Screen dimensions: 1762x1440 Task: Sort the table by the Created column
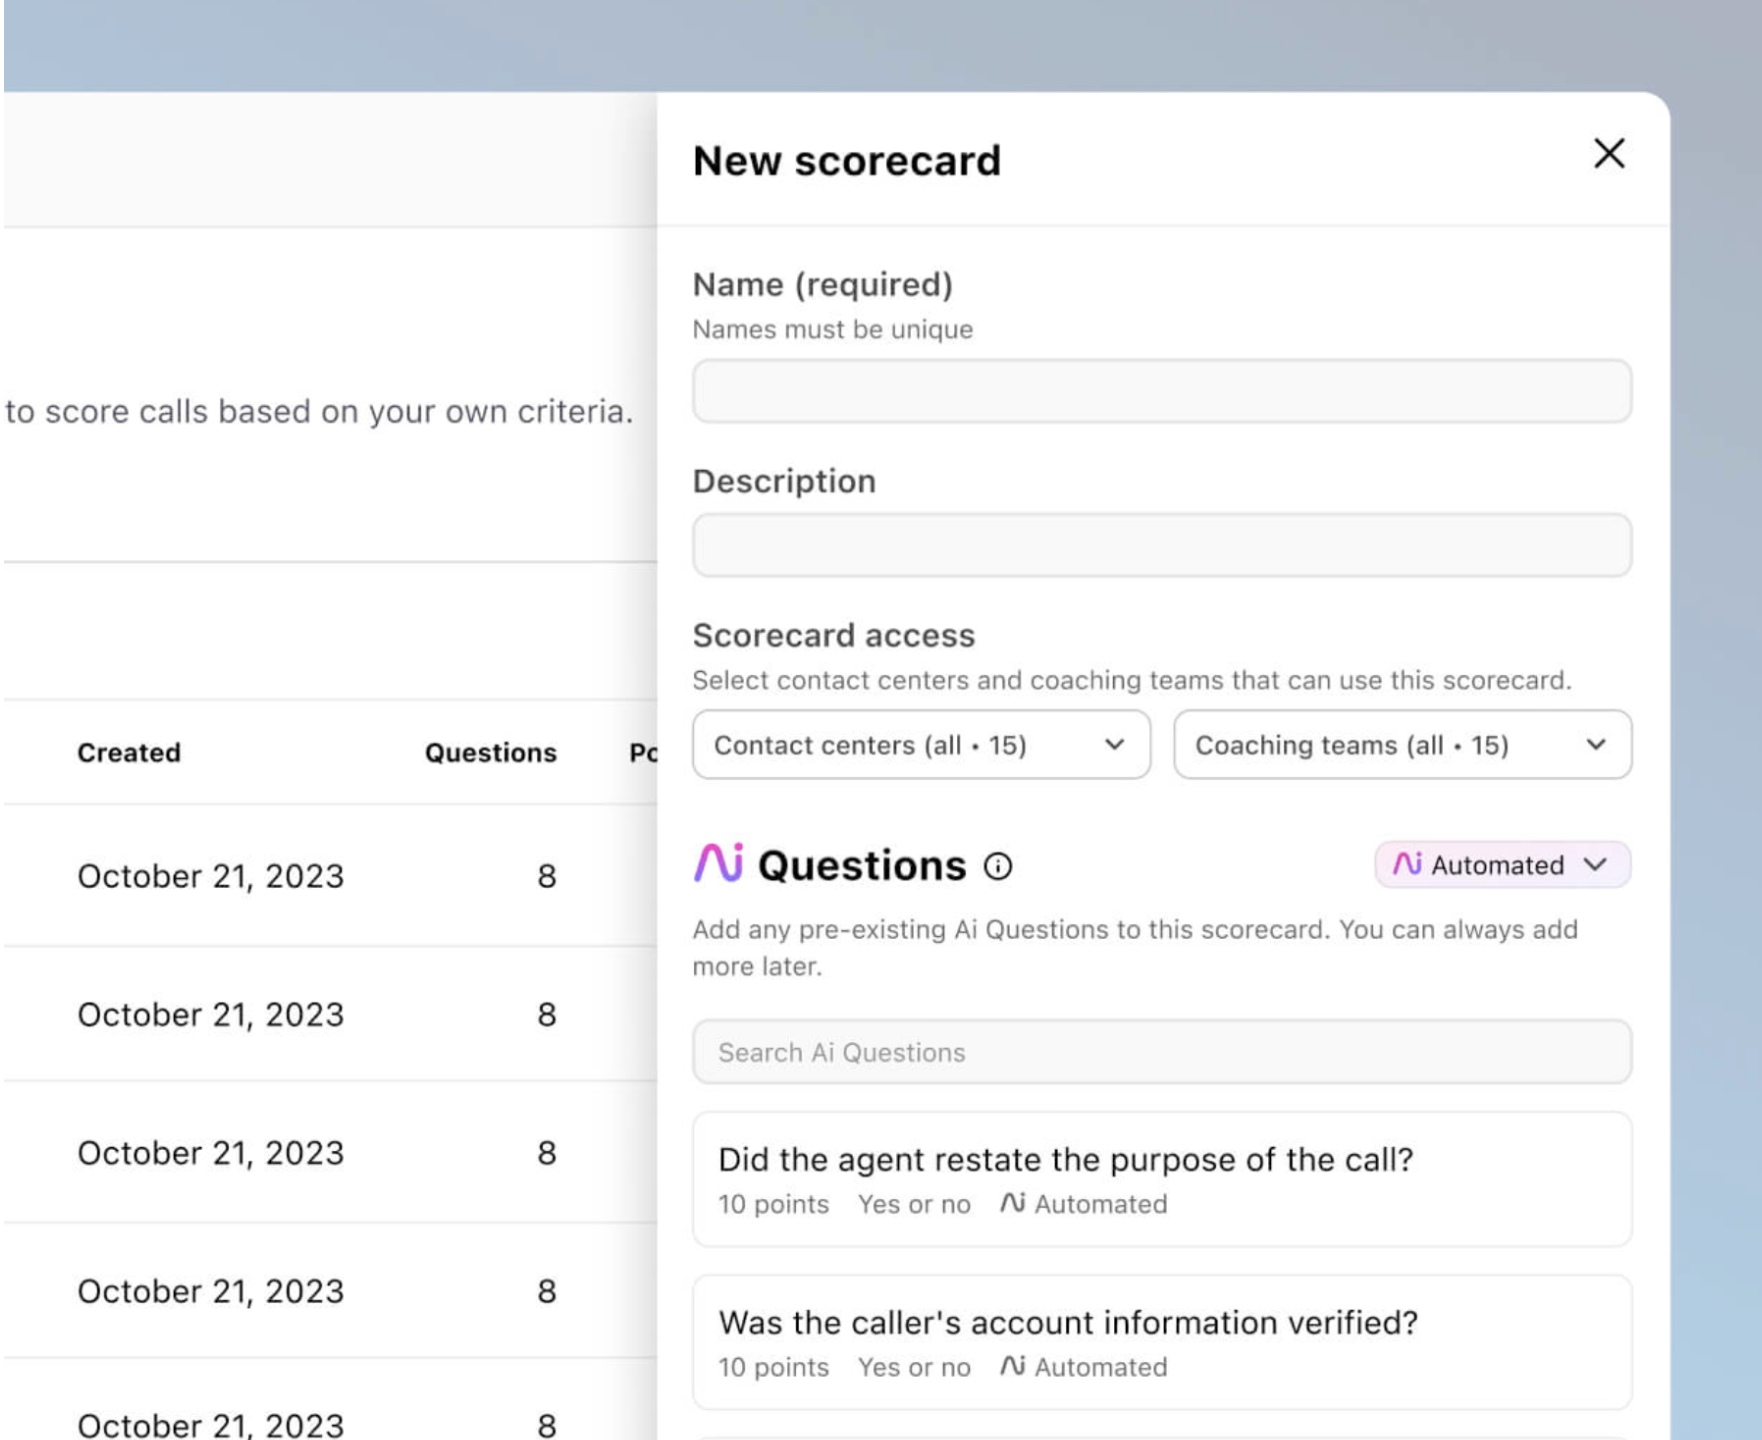tap(128, 752)
